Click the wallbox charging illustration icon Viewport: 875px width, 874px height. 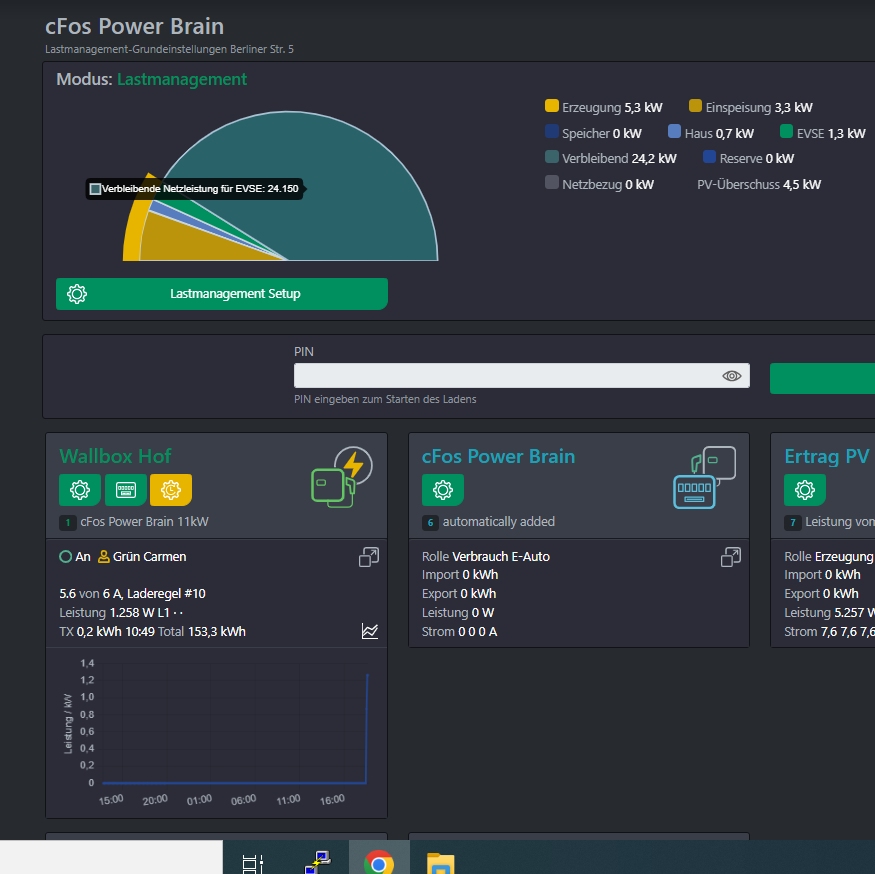pos(342,477)
